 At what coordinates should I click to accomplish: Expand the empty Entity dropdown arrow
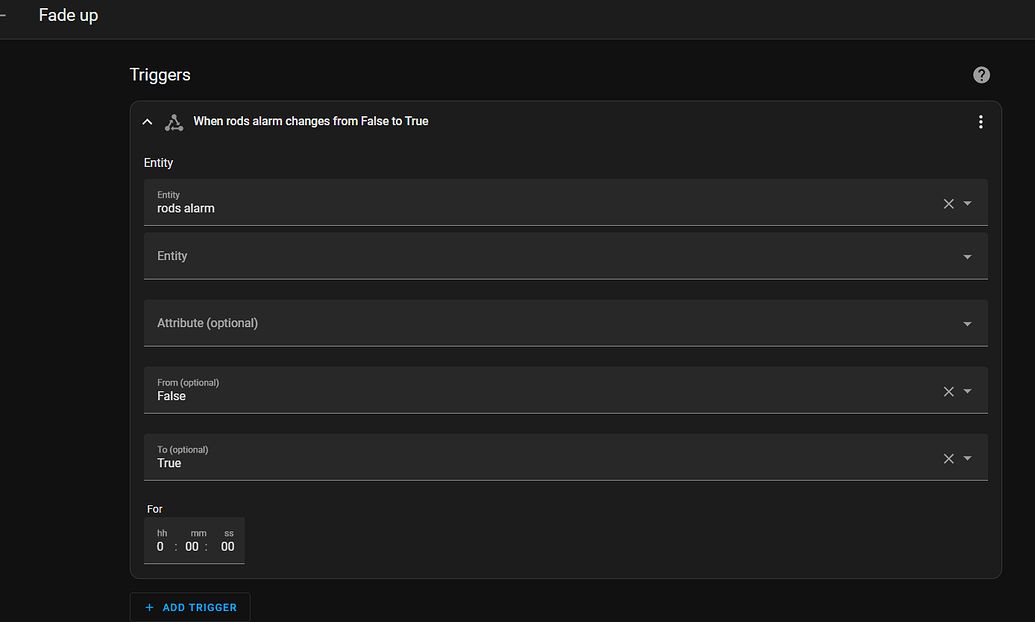(967, 257)
